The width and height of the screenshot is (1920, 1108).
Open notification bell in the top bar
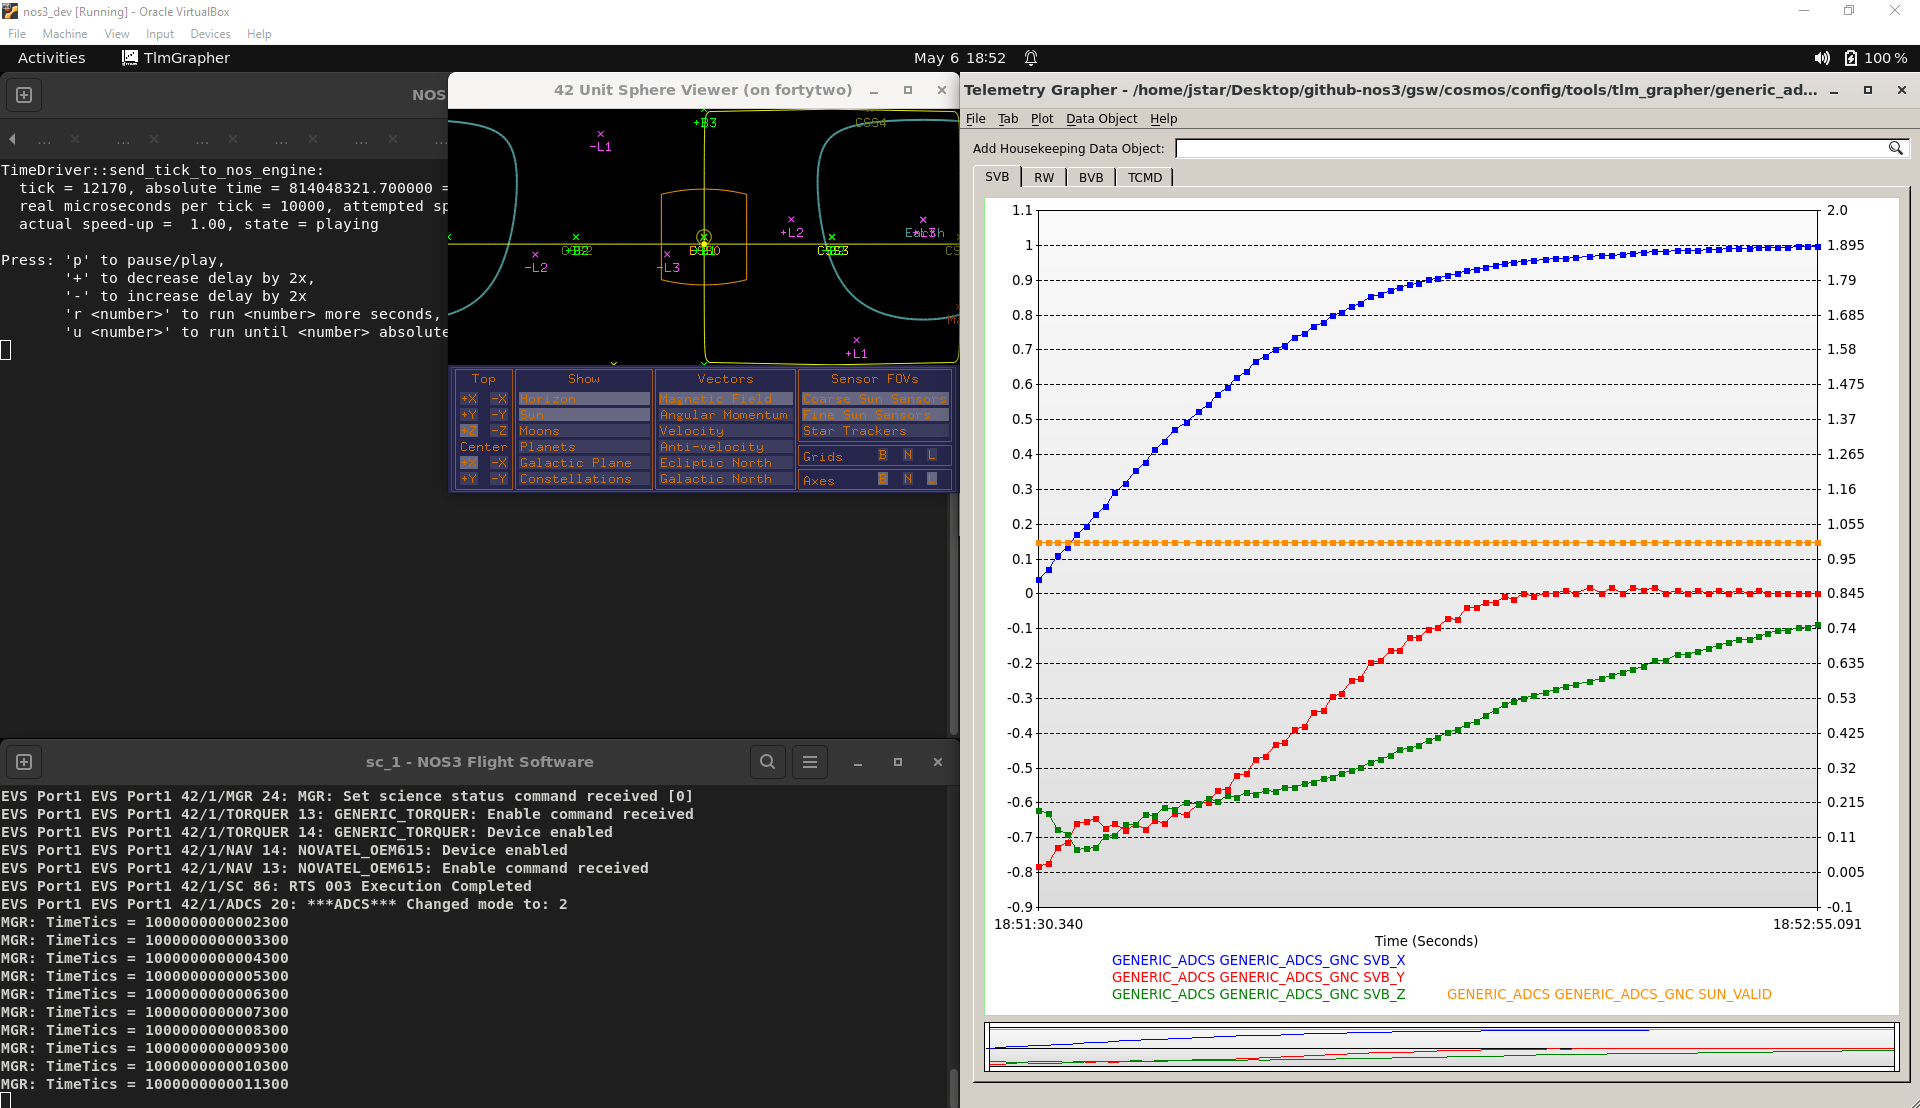pyautogui.click(x=1031, y=58)
